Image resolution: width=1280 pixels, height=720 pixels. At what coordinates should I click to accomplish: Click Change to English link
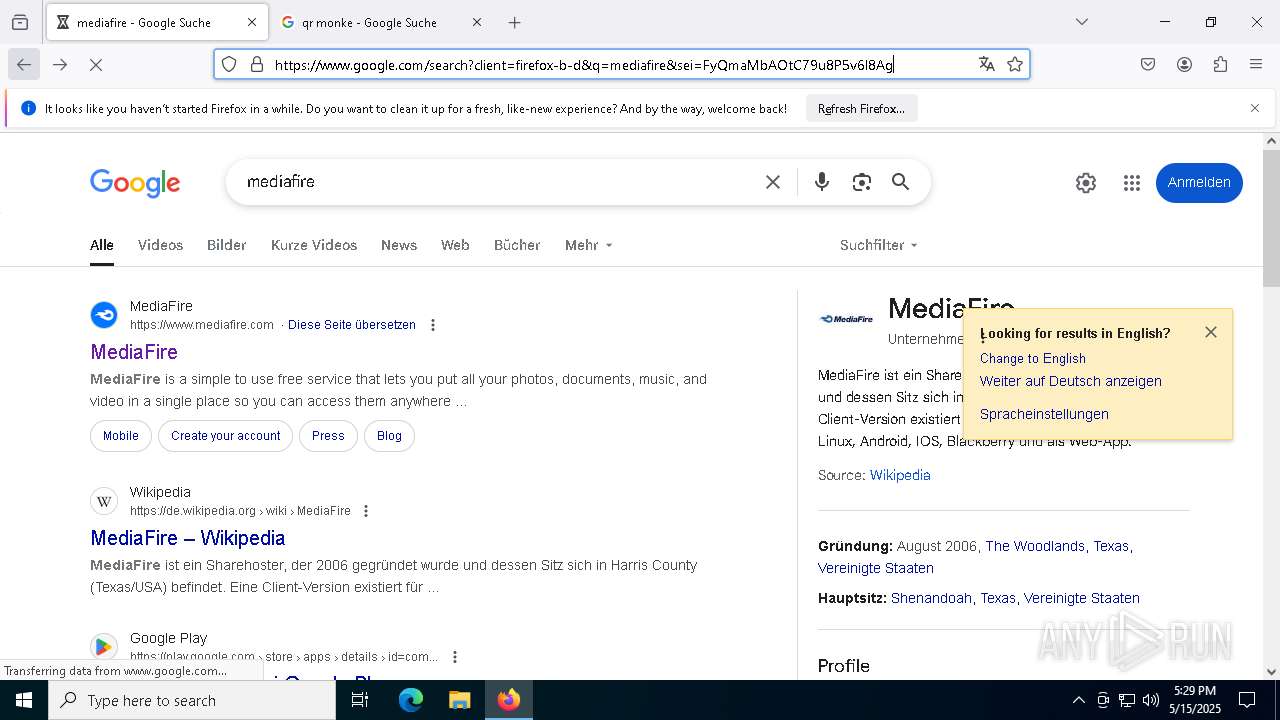click(x=1033, y=358)
